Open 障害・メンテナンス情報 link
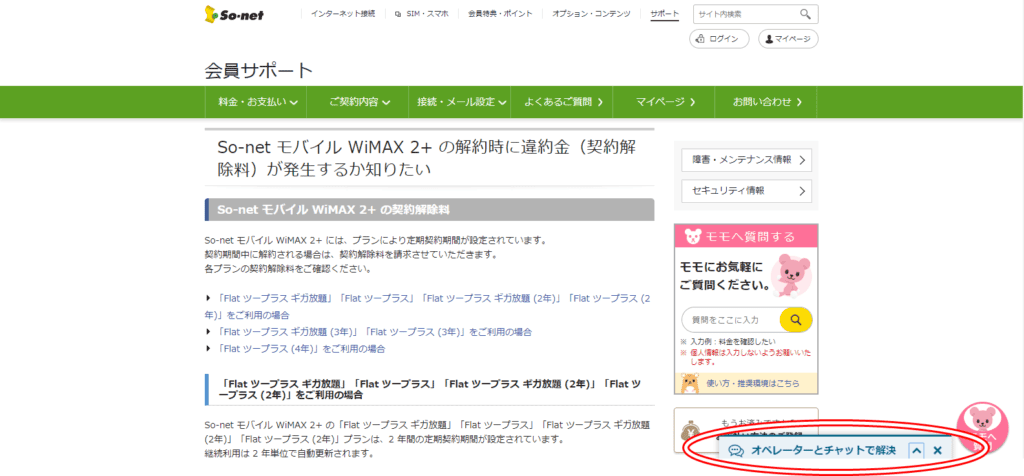 [x=746, y=159]
